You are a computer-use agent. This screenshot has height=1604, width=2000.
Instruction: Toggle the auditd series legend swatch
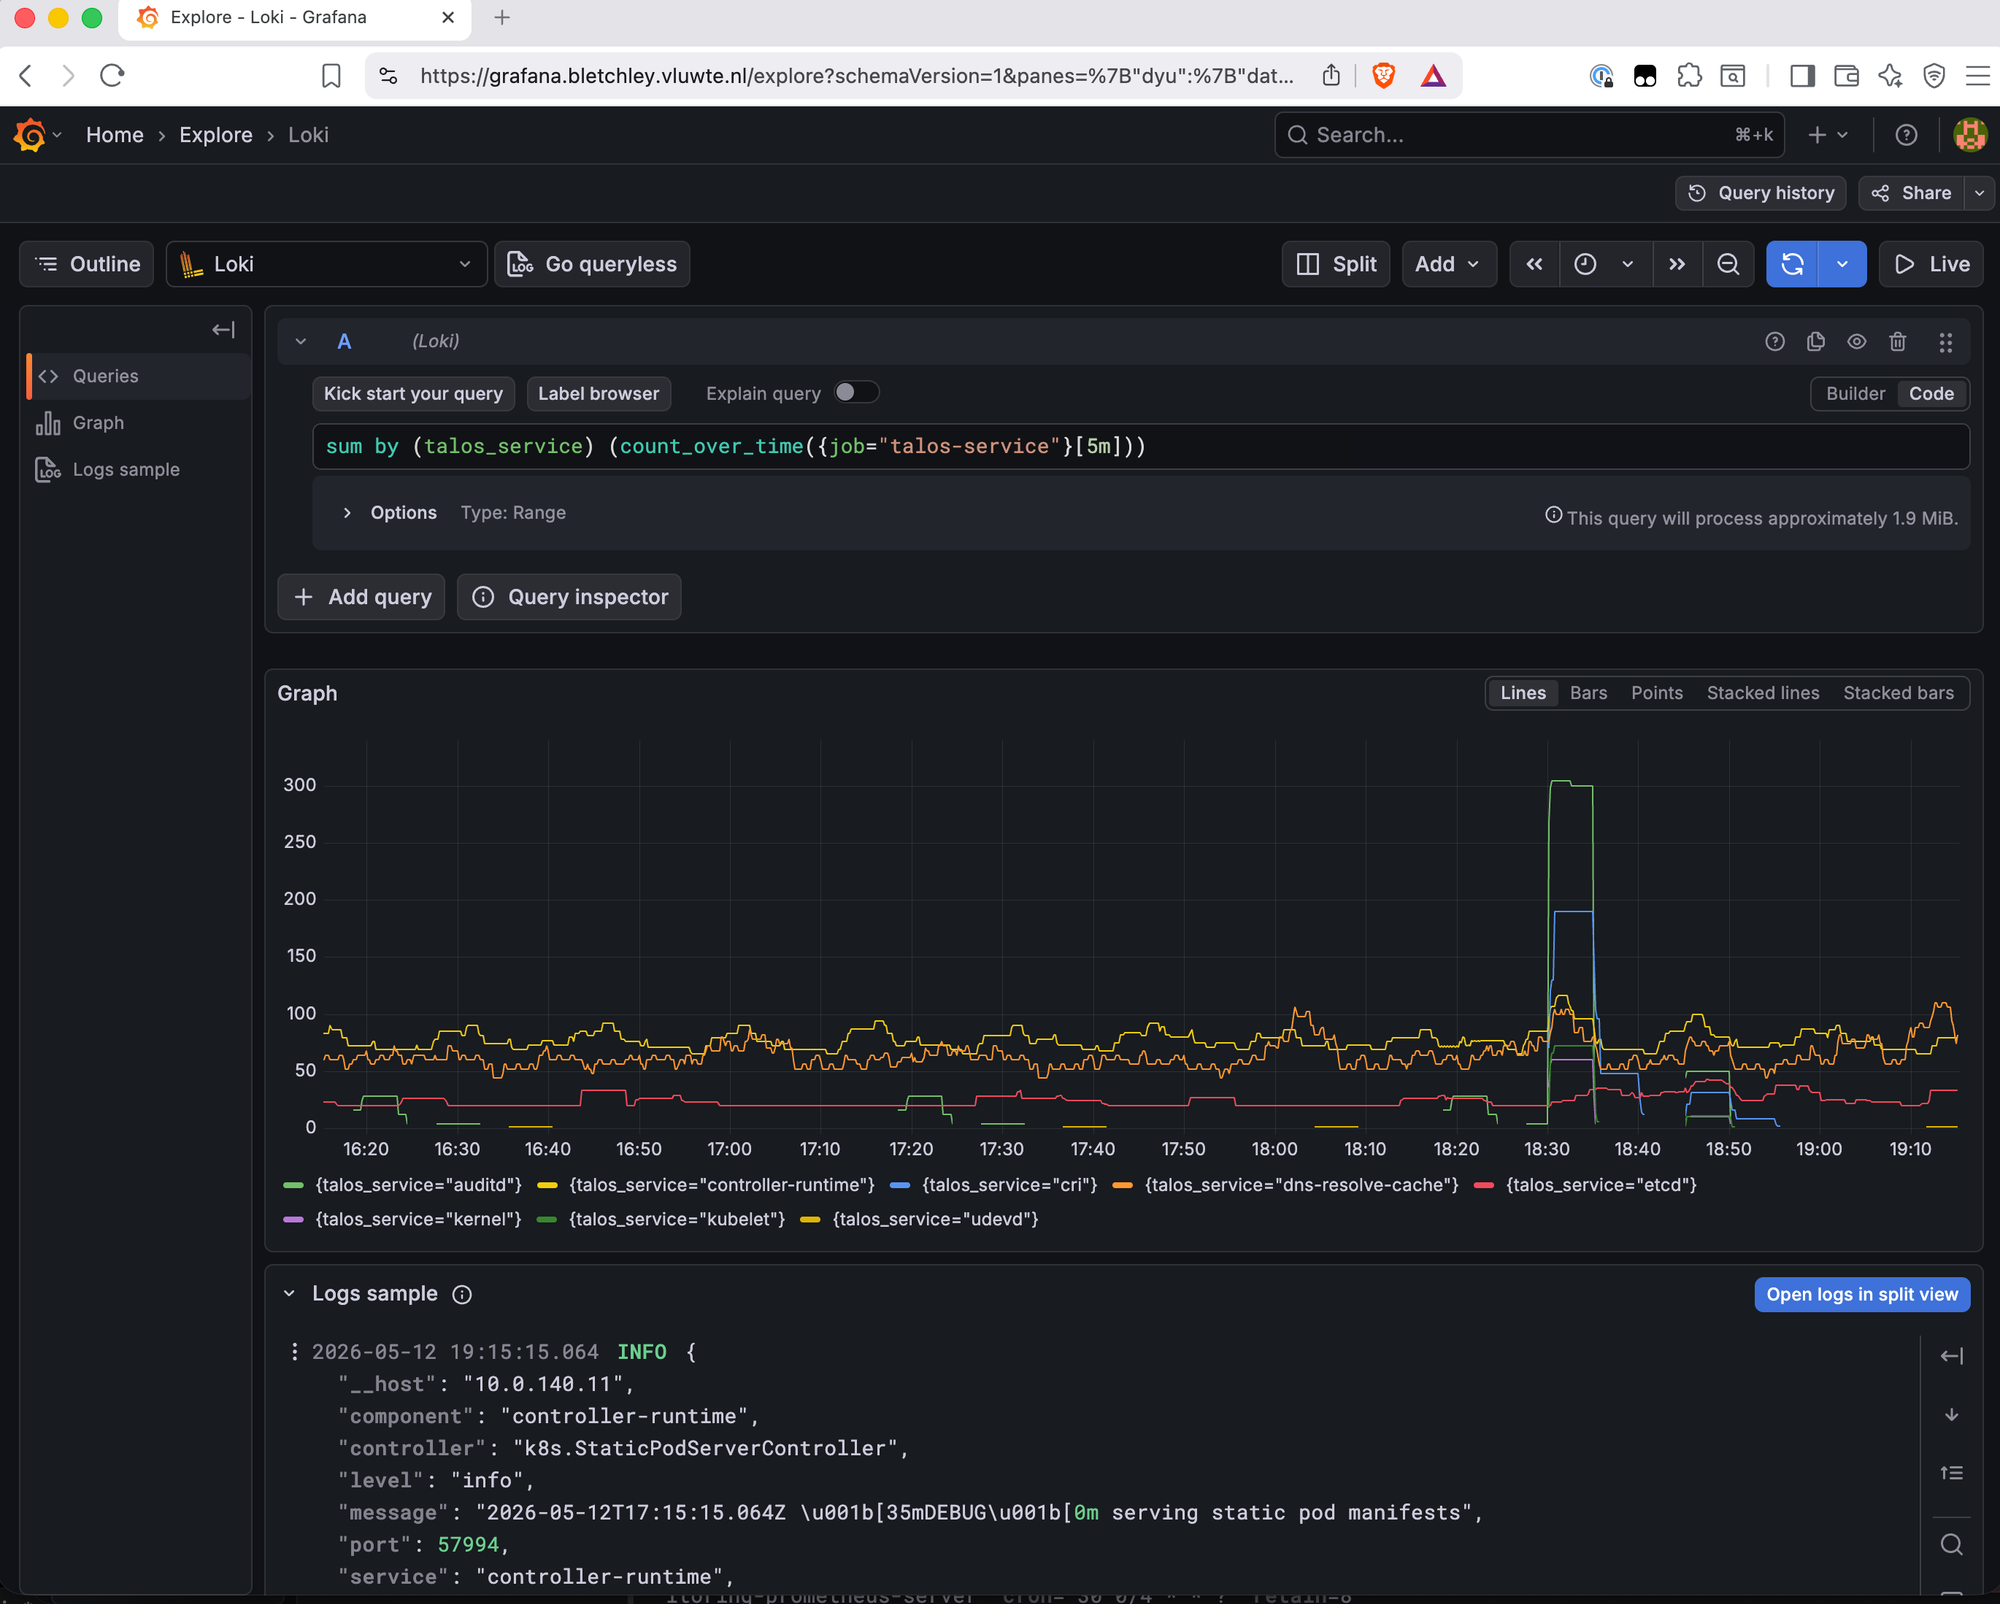[293, 1185]
